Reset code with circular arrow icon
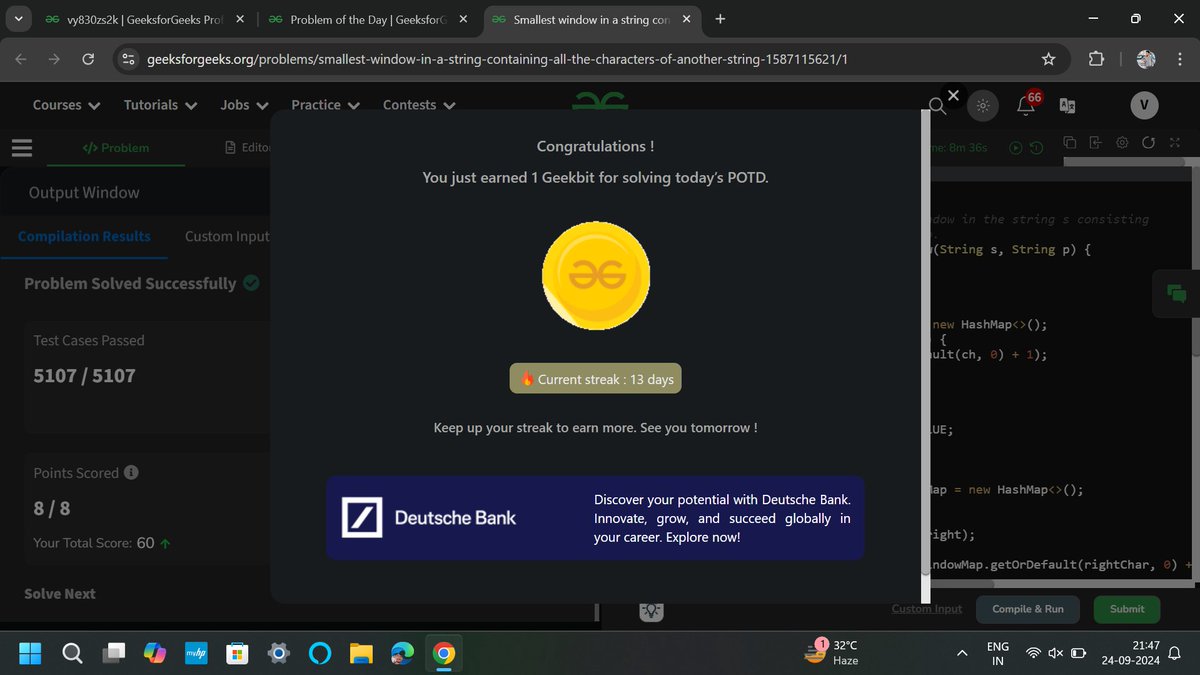 (1148, 143)
